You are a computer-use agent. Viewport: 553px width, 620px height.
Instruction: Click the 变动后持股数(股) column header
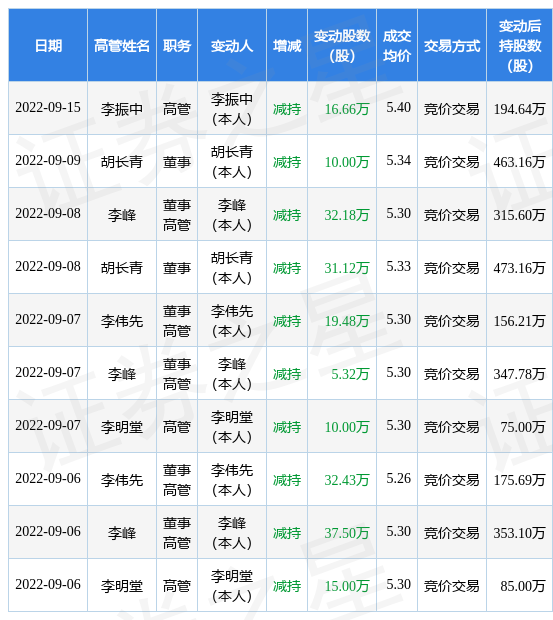point(519,46)
